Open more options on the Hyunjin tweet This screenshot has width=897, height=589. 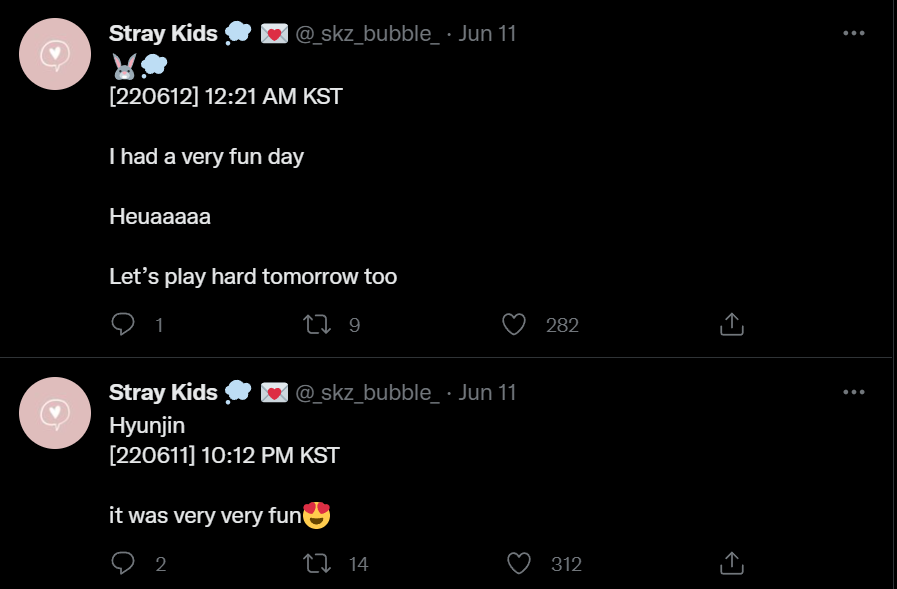pyautogui.click(x=854, y=392)
